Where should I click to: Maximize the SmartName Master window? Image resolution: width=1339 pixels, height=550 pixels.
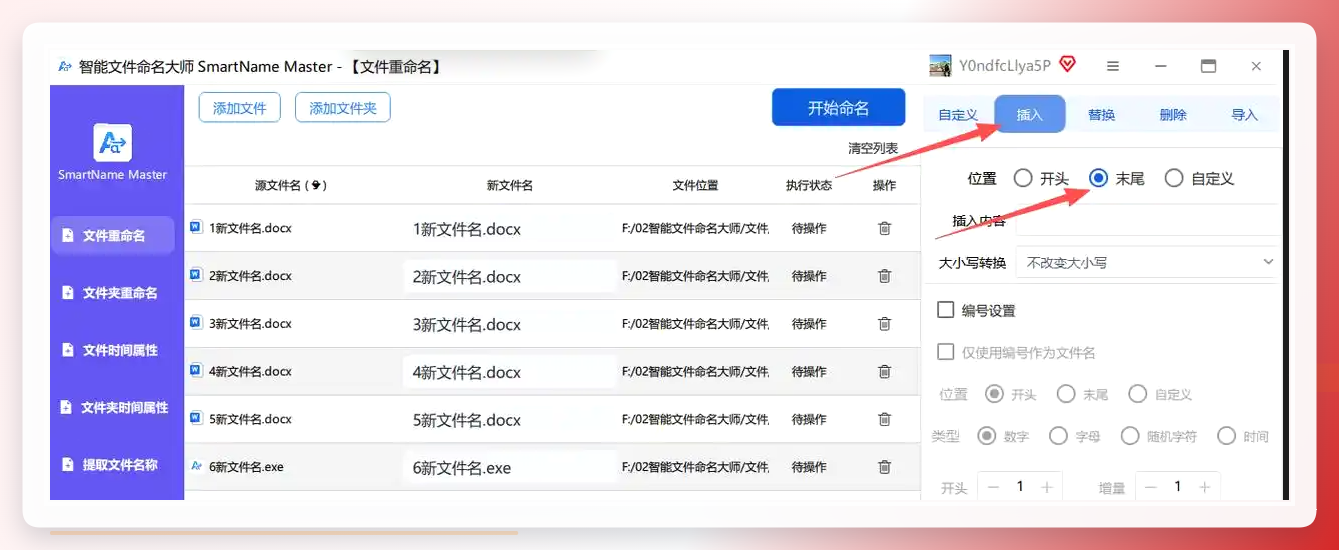coord(1208,66)
